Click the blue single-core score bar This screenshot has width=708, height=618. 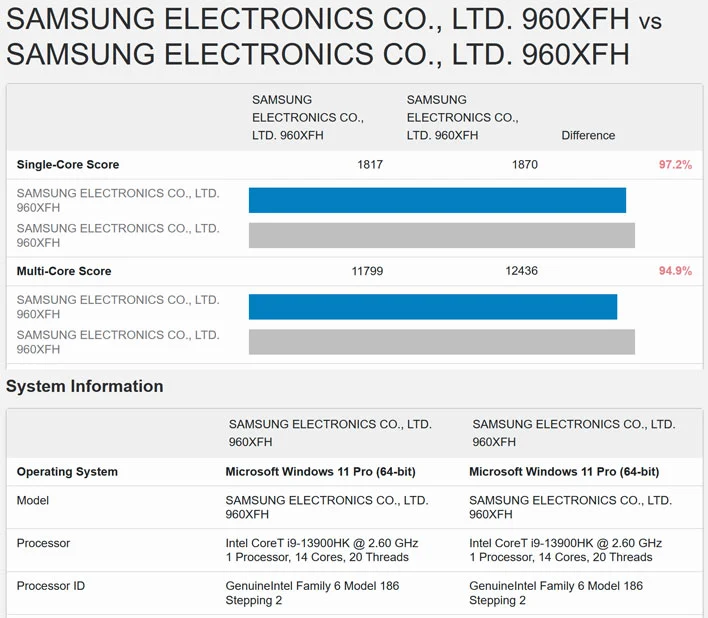(437, 200)
